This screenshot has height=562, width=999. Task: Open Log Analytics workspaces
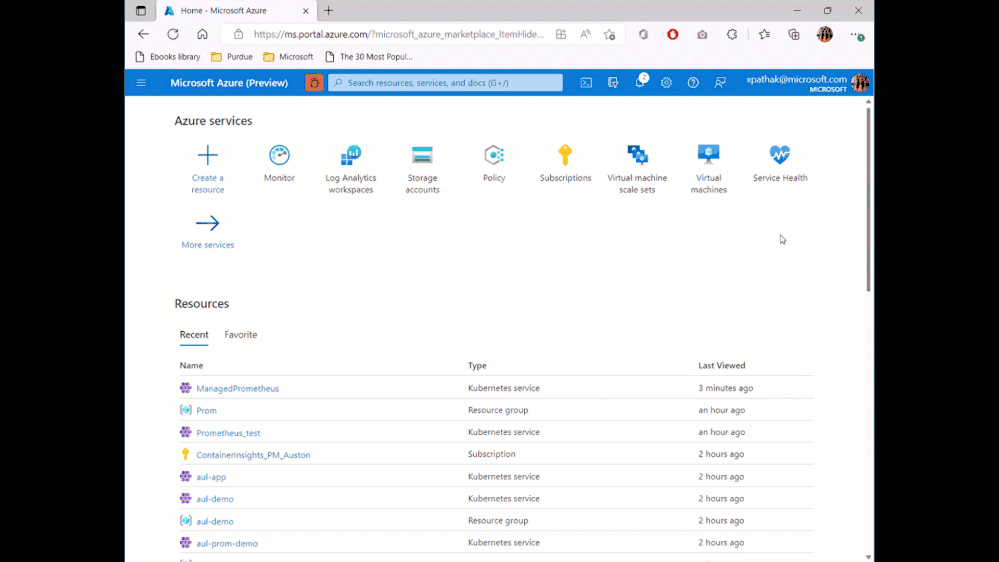coord(350,155)
